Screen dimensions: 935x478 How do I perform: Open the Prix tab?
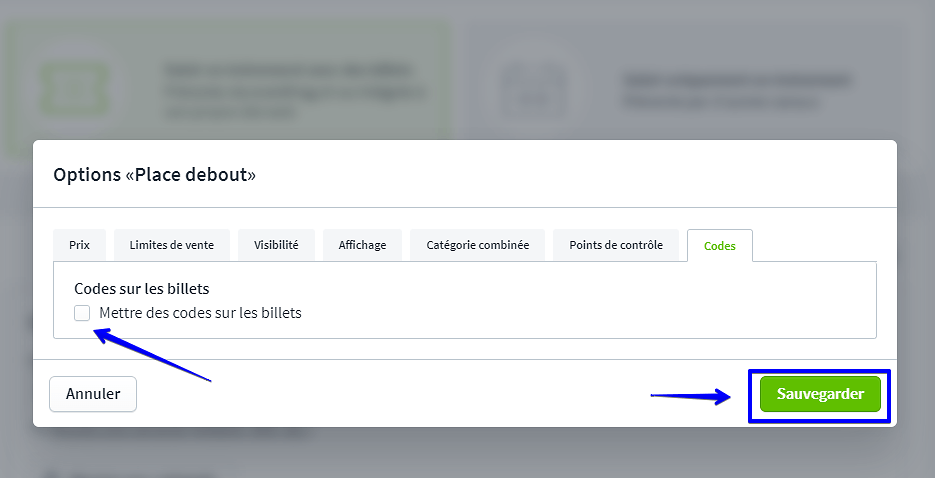(x=79, y=245)
